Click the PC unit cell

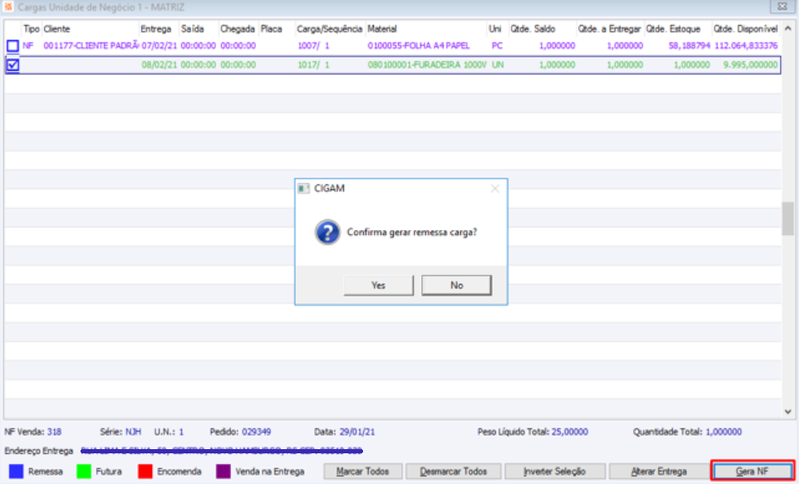tap(497, 46)
